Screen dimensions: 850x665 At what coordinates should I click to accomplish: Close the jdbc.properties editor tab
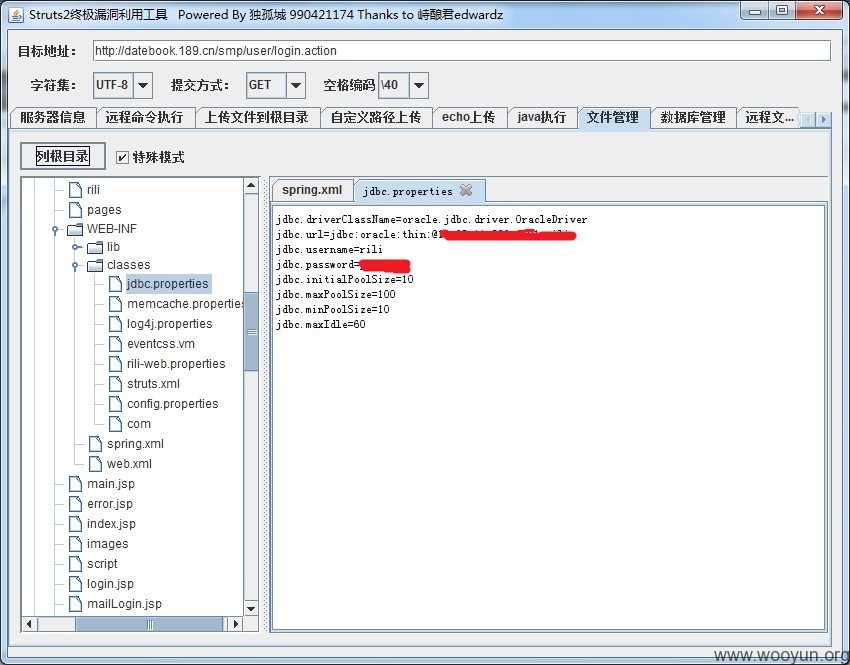466,190
